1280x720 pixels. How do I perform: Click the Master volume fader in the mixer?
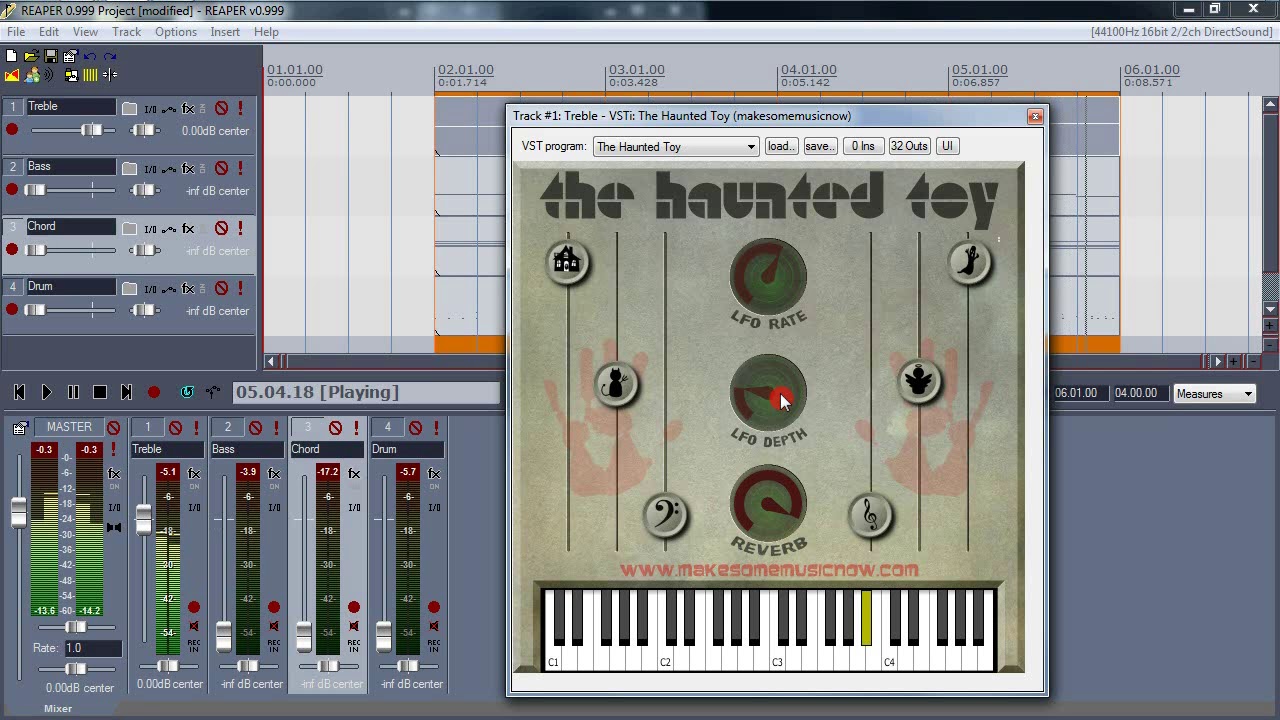[x=18, y=512]
